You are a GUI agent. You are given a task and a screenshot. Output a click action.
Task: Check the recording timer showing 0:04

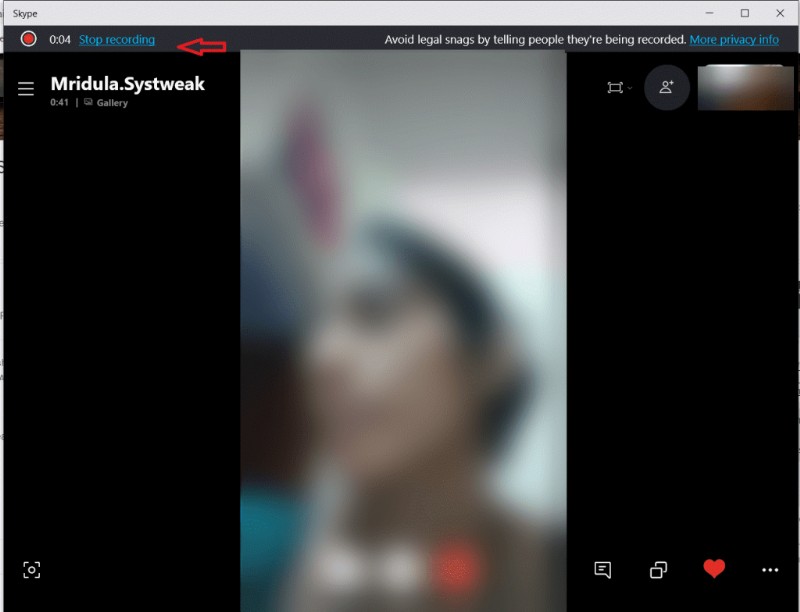[58, 39]
